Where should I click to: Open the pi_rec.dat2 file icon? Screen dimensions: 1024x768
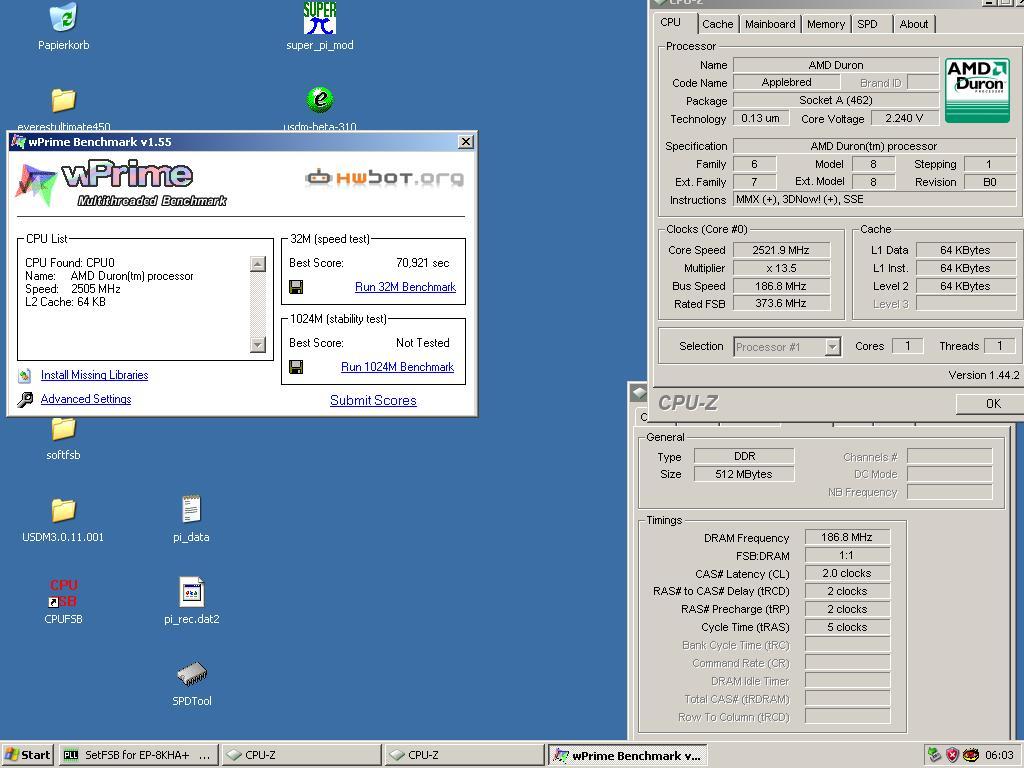coord(191,592)
